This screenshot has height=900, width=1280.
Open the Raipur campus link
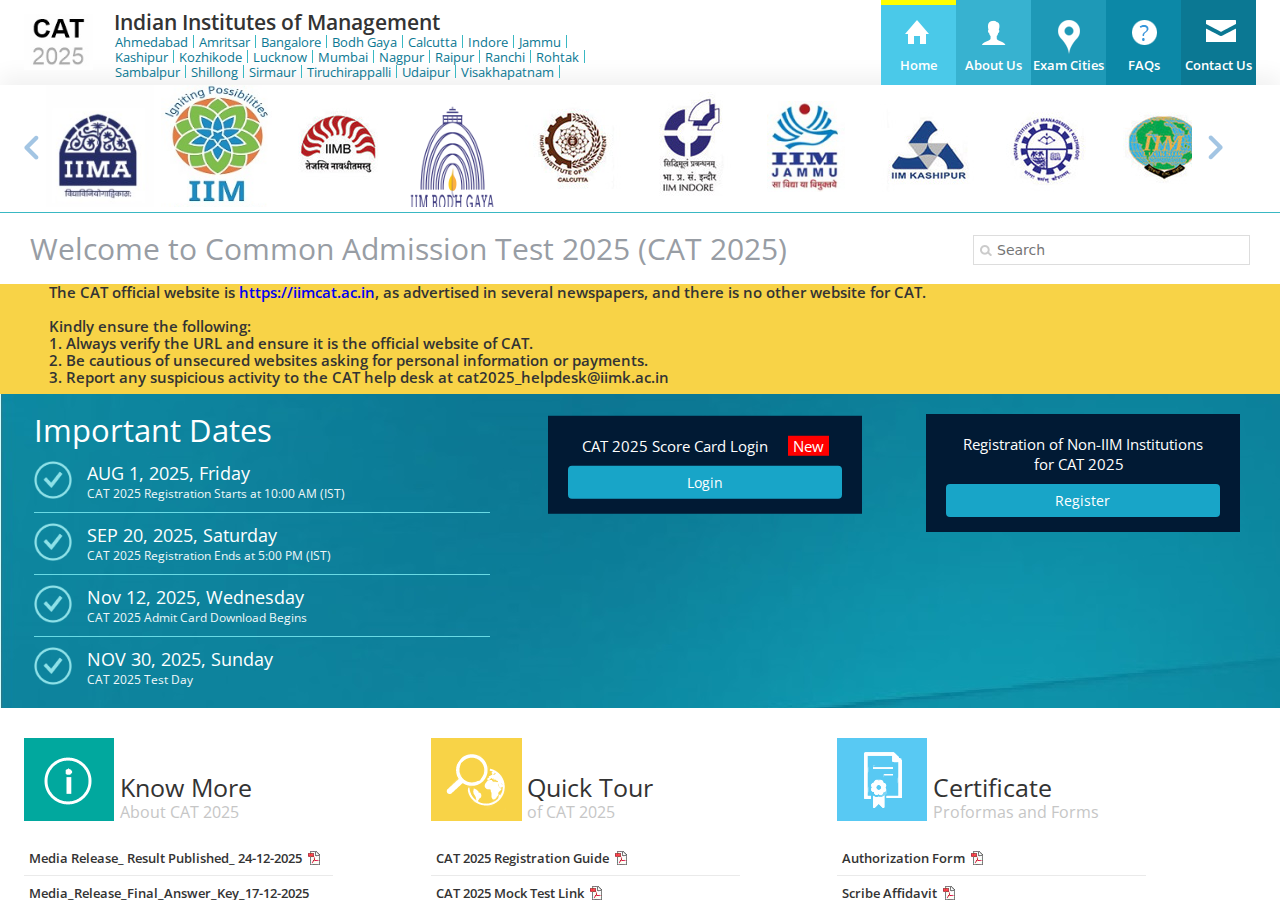(455, 57)
